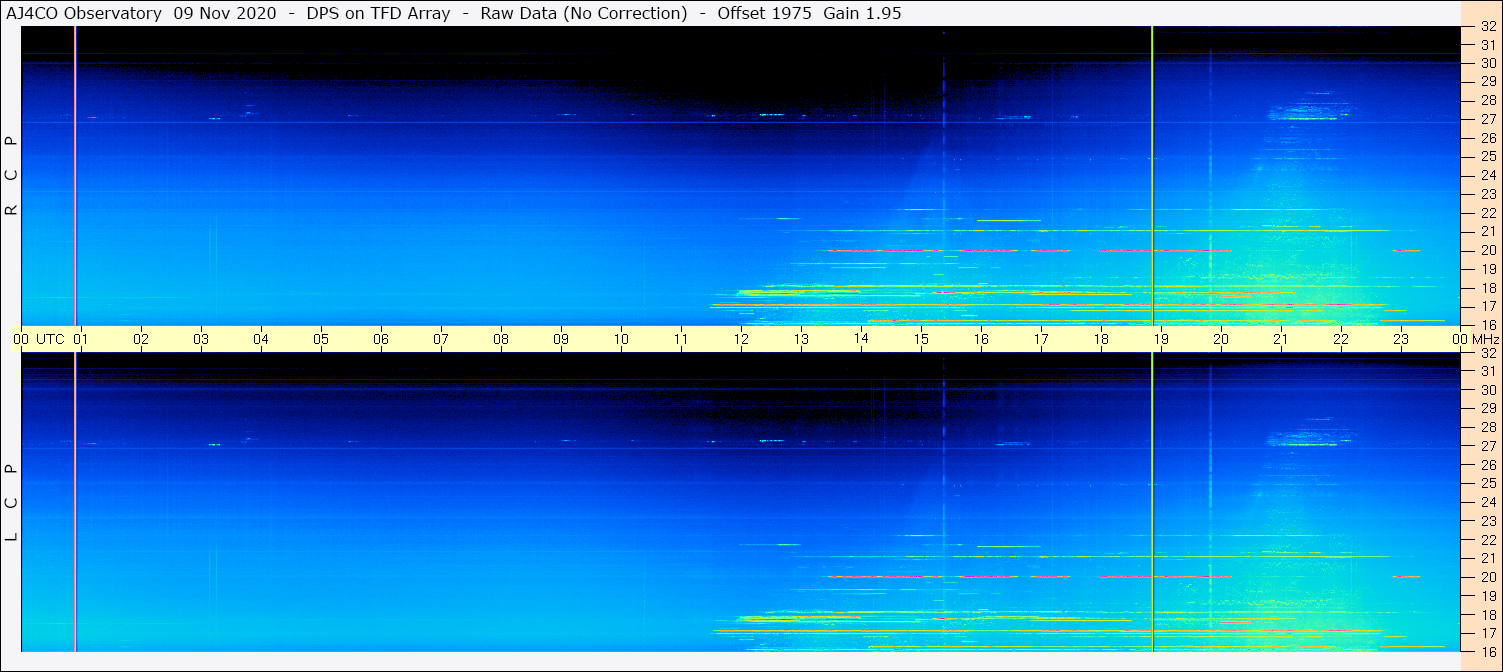This screenshot has height=672, width=1503.
Task: Click the RCP vertical label on the left
Action: pyautogui.click(x=12, y=176)
